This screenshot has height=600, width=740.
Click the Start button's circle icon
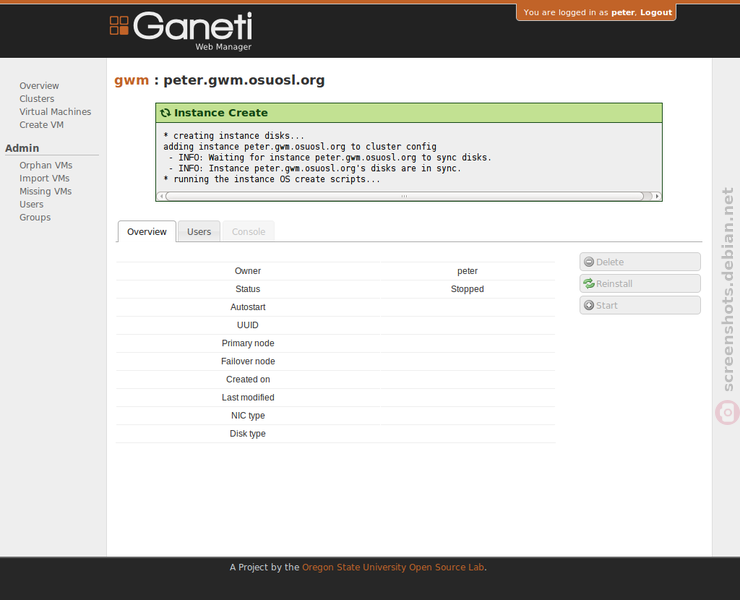[589, 305]
